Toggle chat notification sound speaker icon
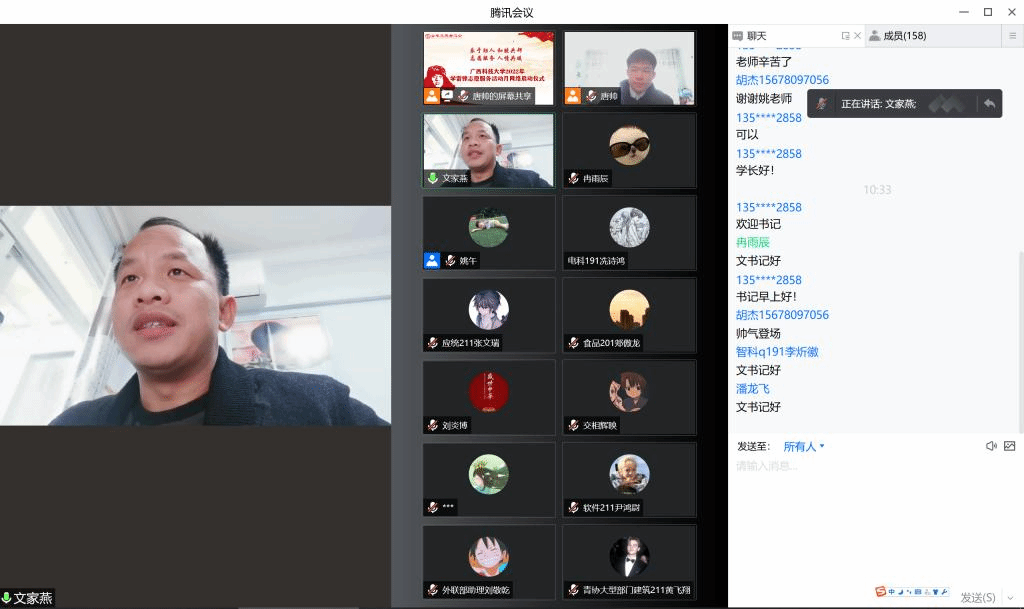1024x609 pixels. tap(991, 446)
